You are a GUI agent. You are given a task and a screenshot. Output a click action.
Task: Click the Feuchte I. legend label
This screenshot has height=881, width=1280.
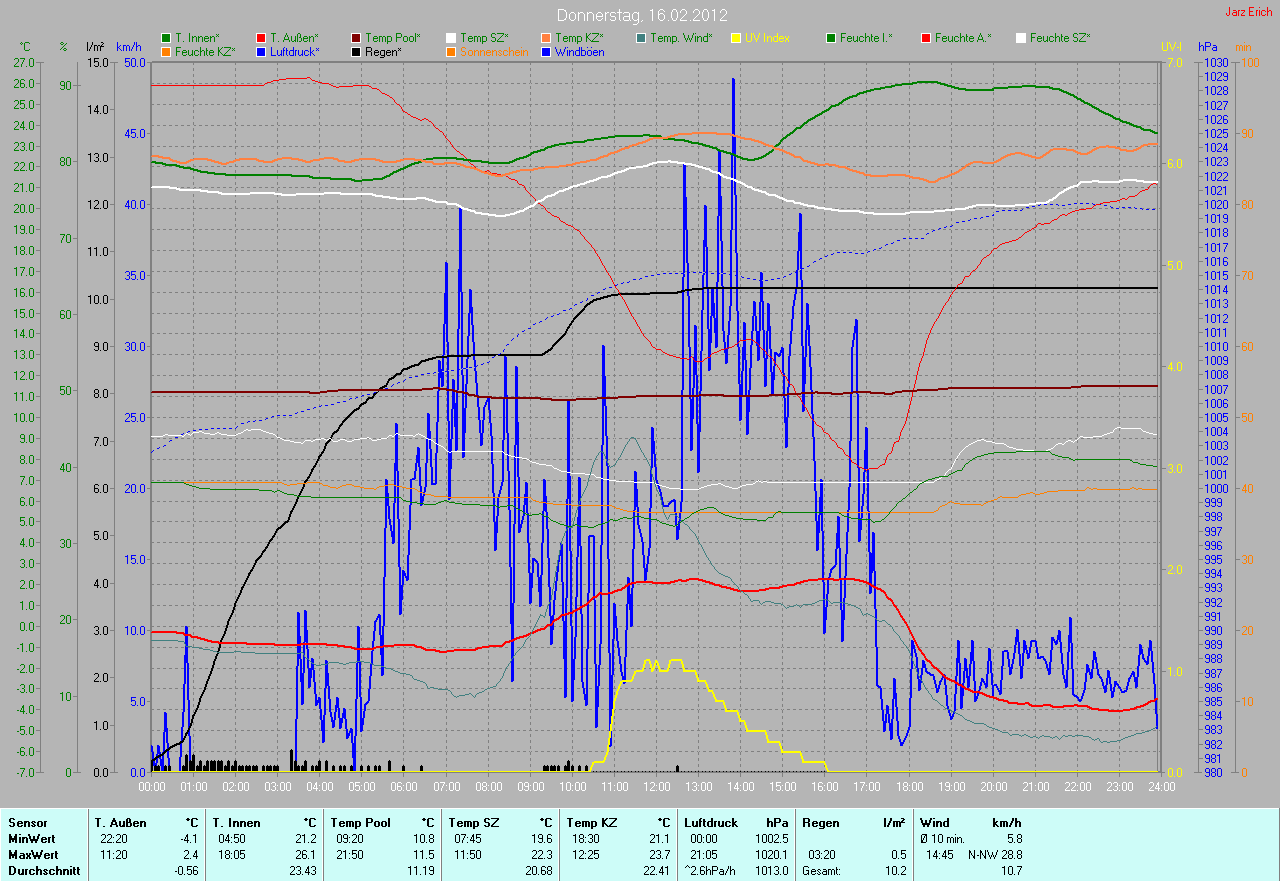866,38
